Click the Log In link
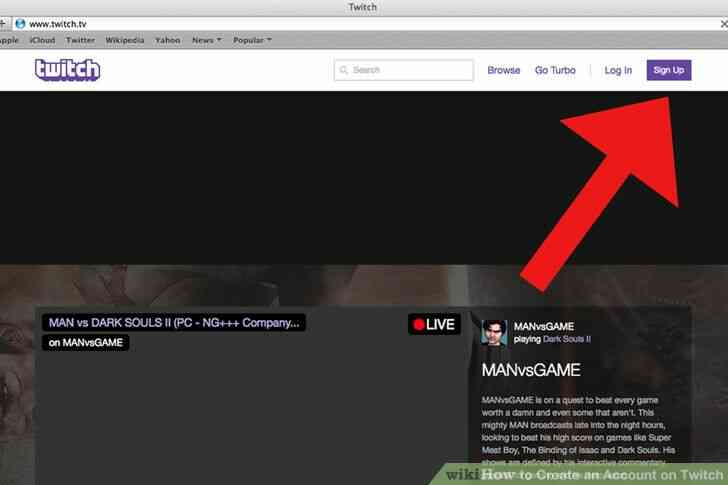728x485 pixels. [618, 70]
